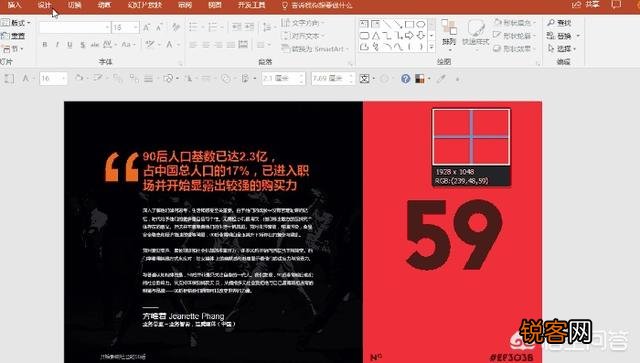
Task: Switch to the 动画 Animations tab
Action: pos(104,5)
